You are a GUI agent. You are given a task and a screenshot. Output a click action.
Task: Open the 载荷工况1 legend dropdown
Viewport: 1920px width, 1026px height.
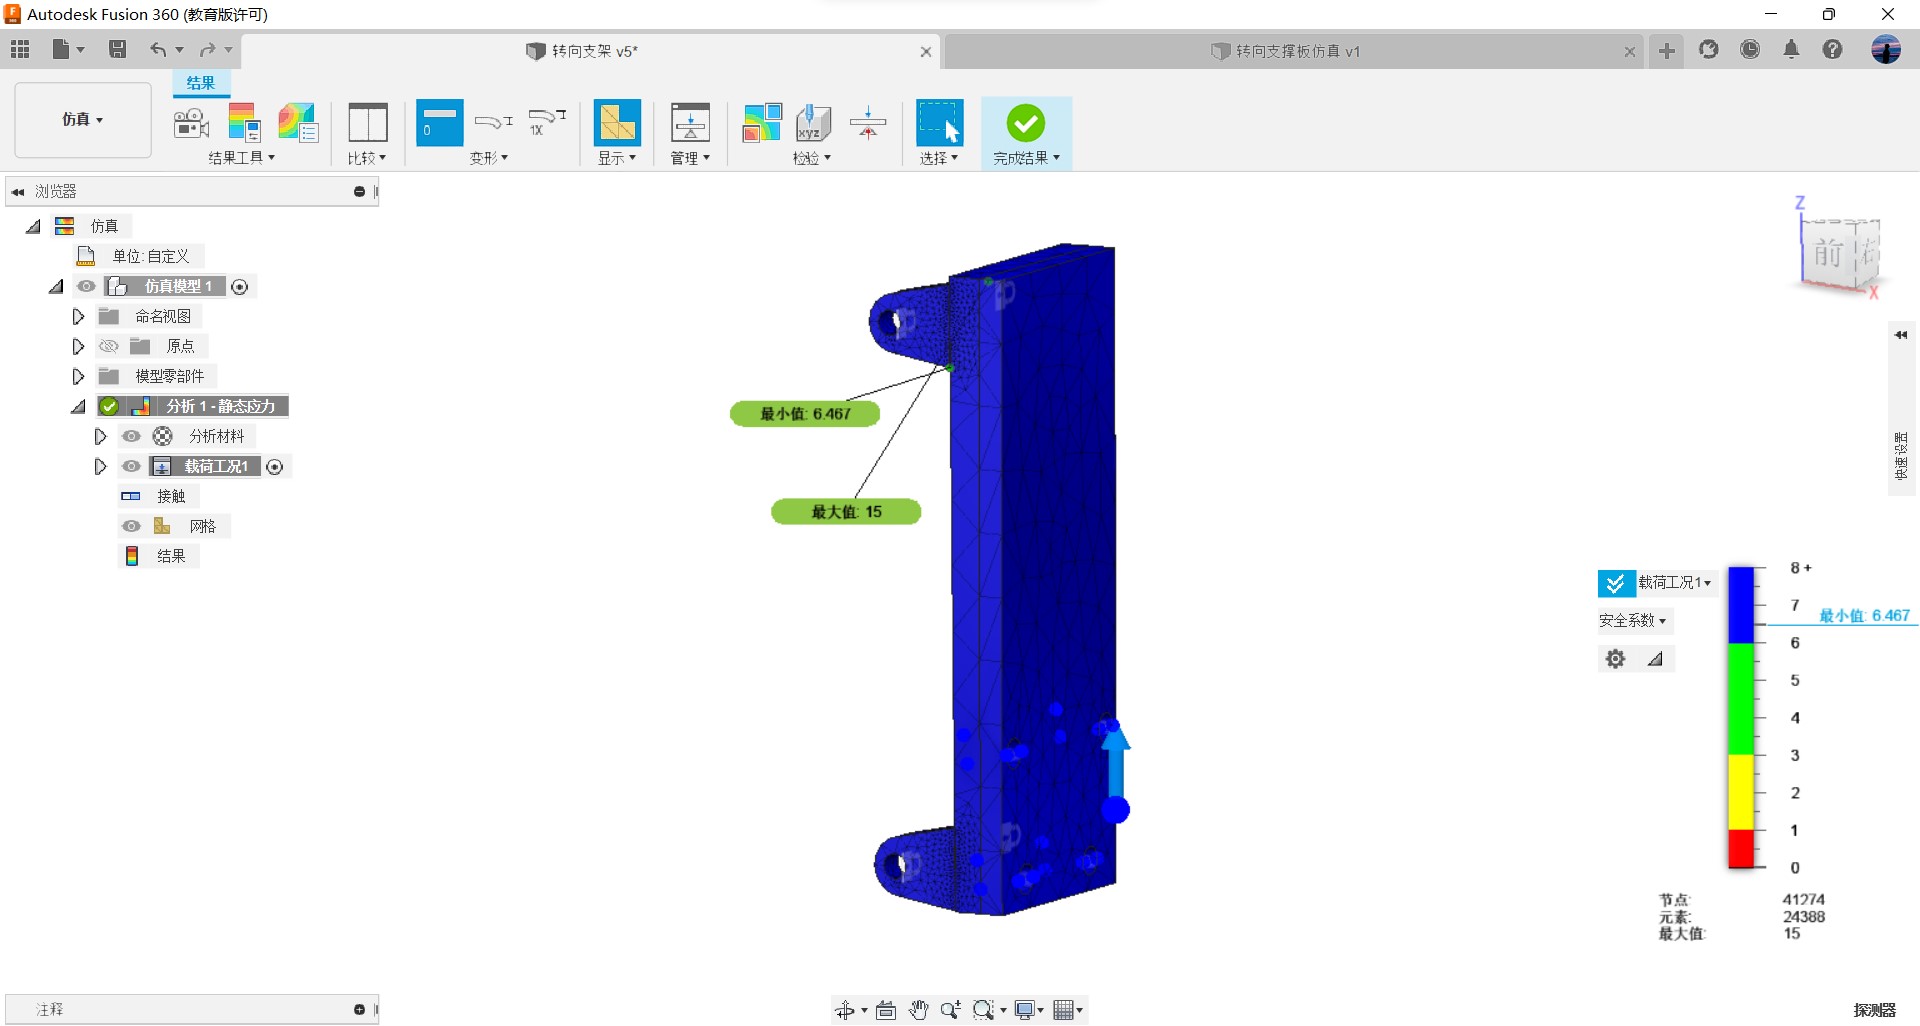click(x=1674, y=582)
